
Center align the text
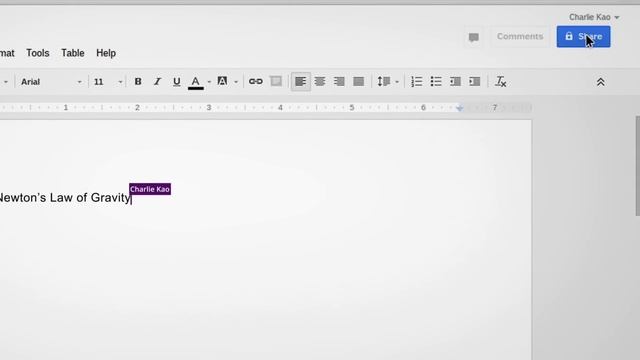point(320,82)
